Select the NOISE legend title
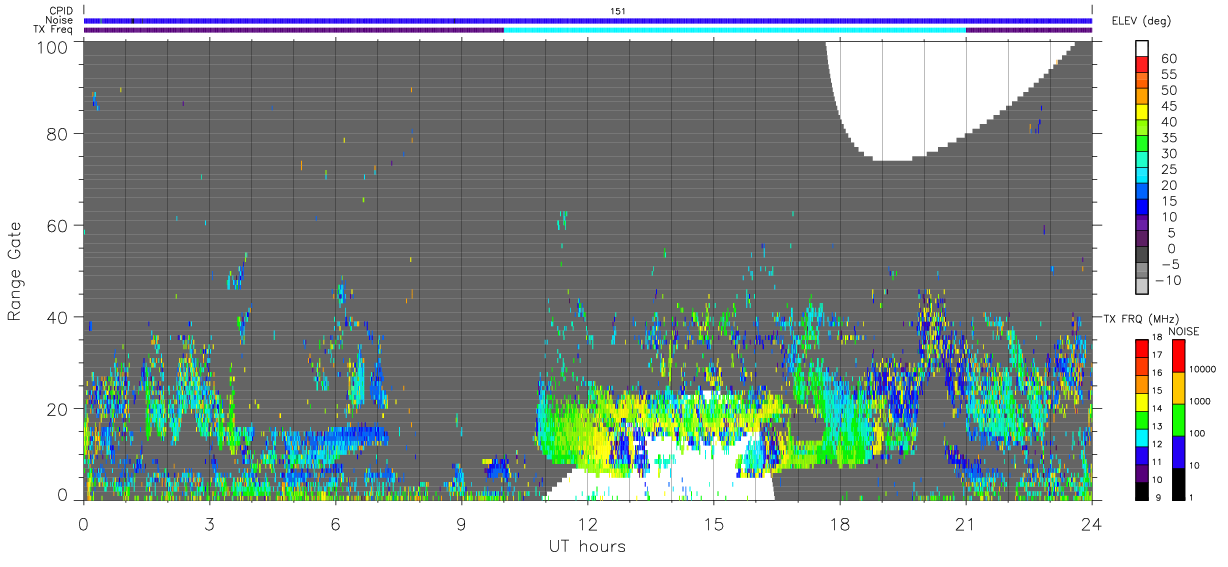This screenshot has width=1228, height=567. [1183, 331]
